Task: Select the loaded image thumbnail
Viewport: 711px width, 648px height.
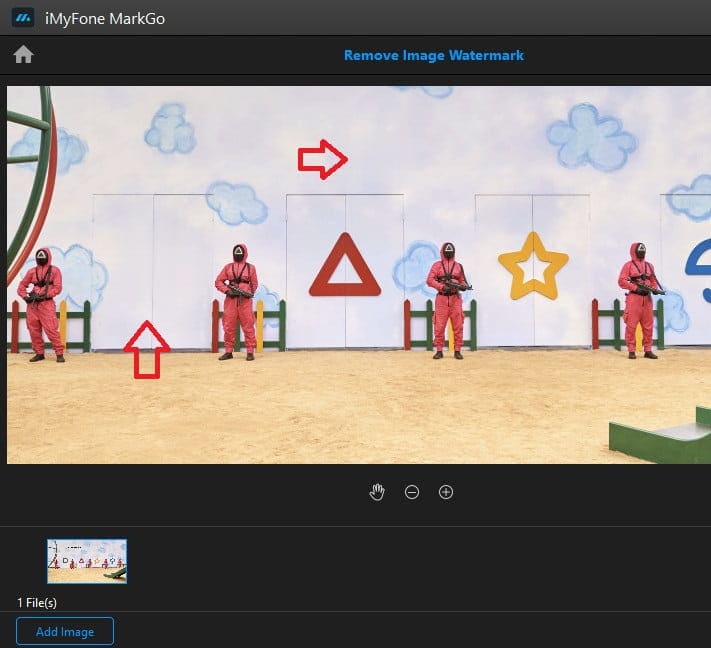Action: (87, 561)
